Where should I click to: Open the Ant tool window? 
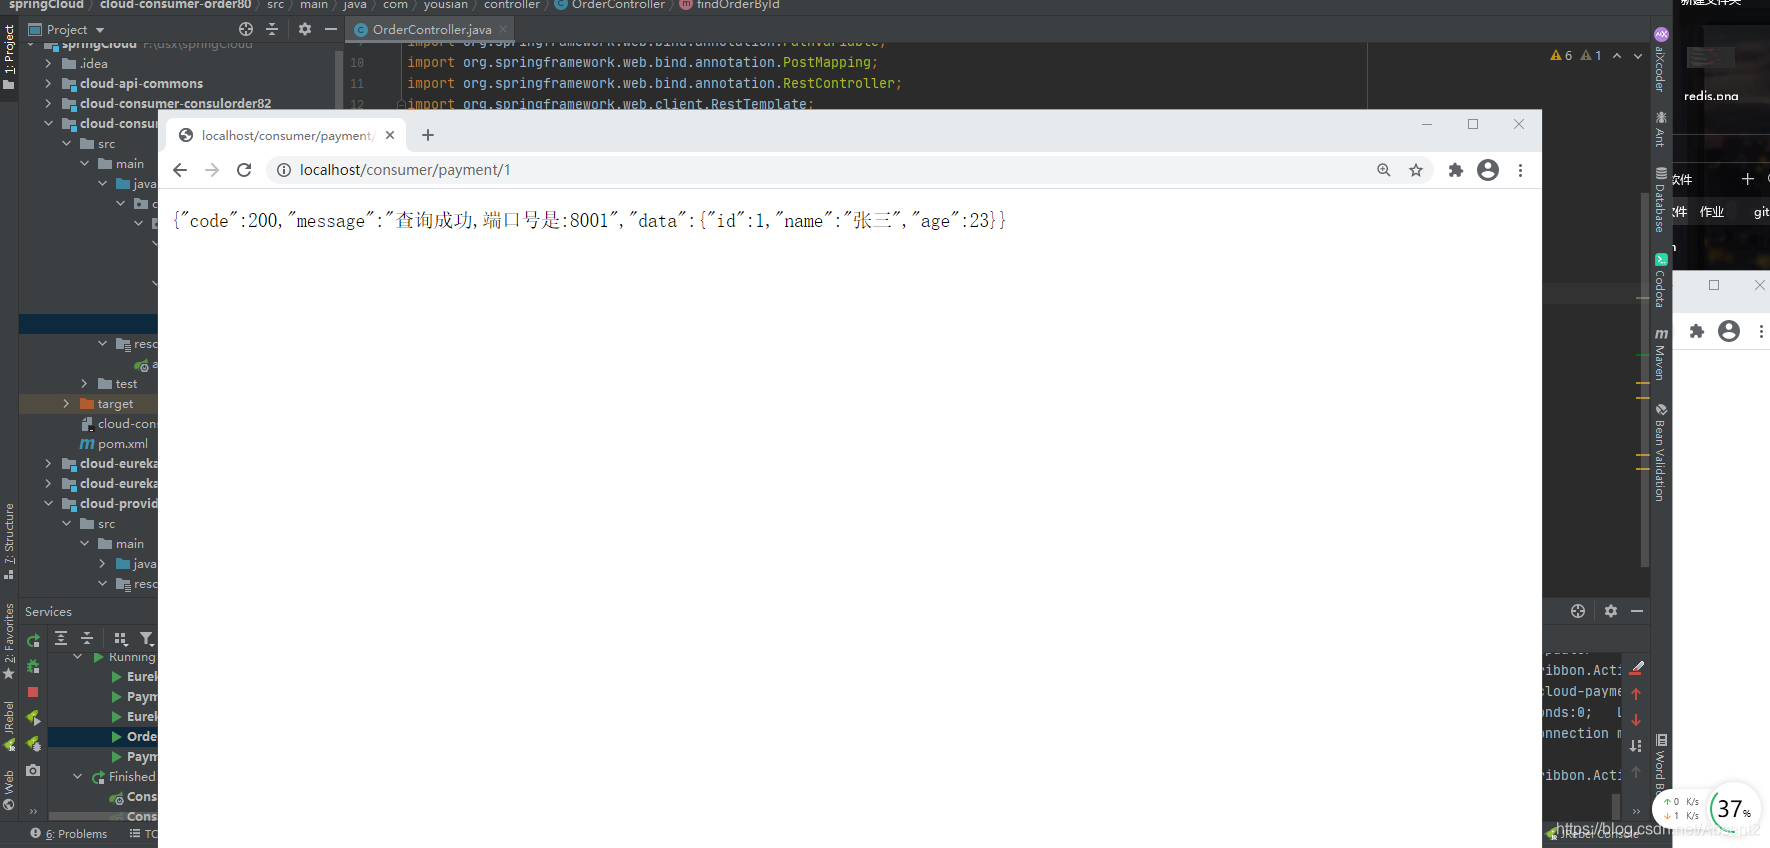coord(1660,129)
